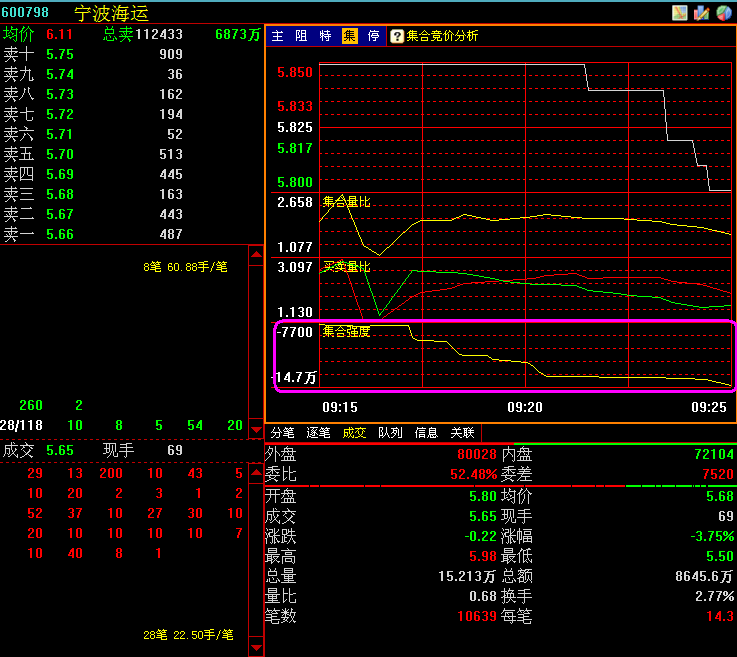Switch to the 主 chart tab
The width and height of the screenshot is (737, 657).
point(277,36)
